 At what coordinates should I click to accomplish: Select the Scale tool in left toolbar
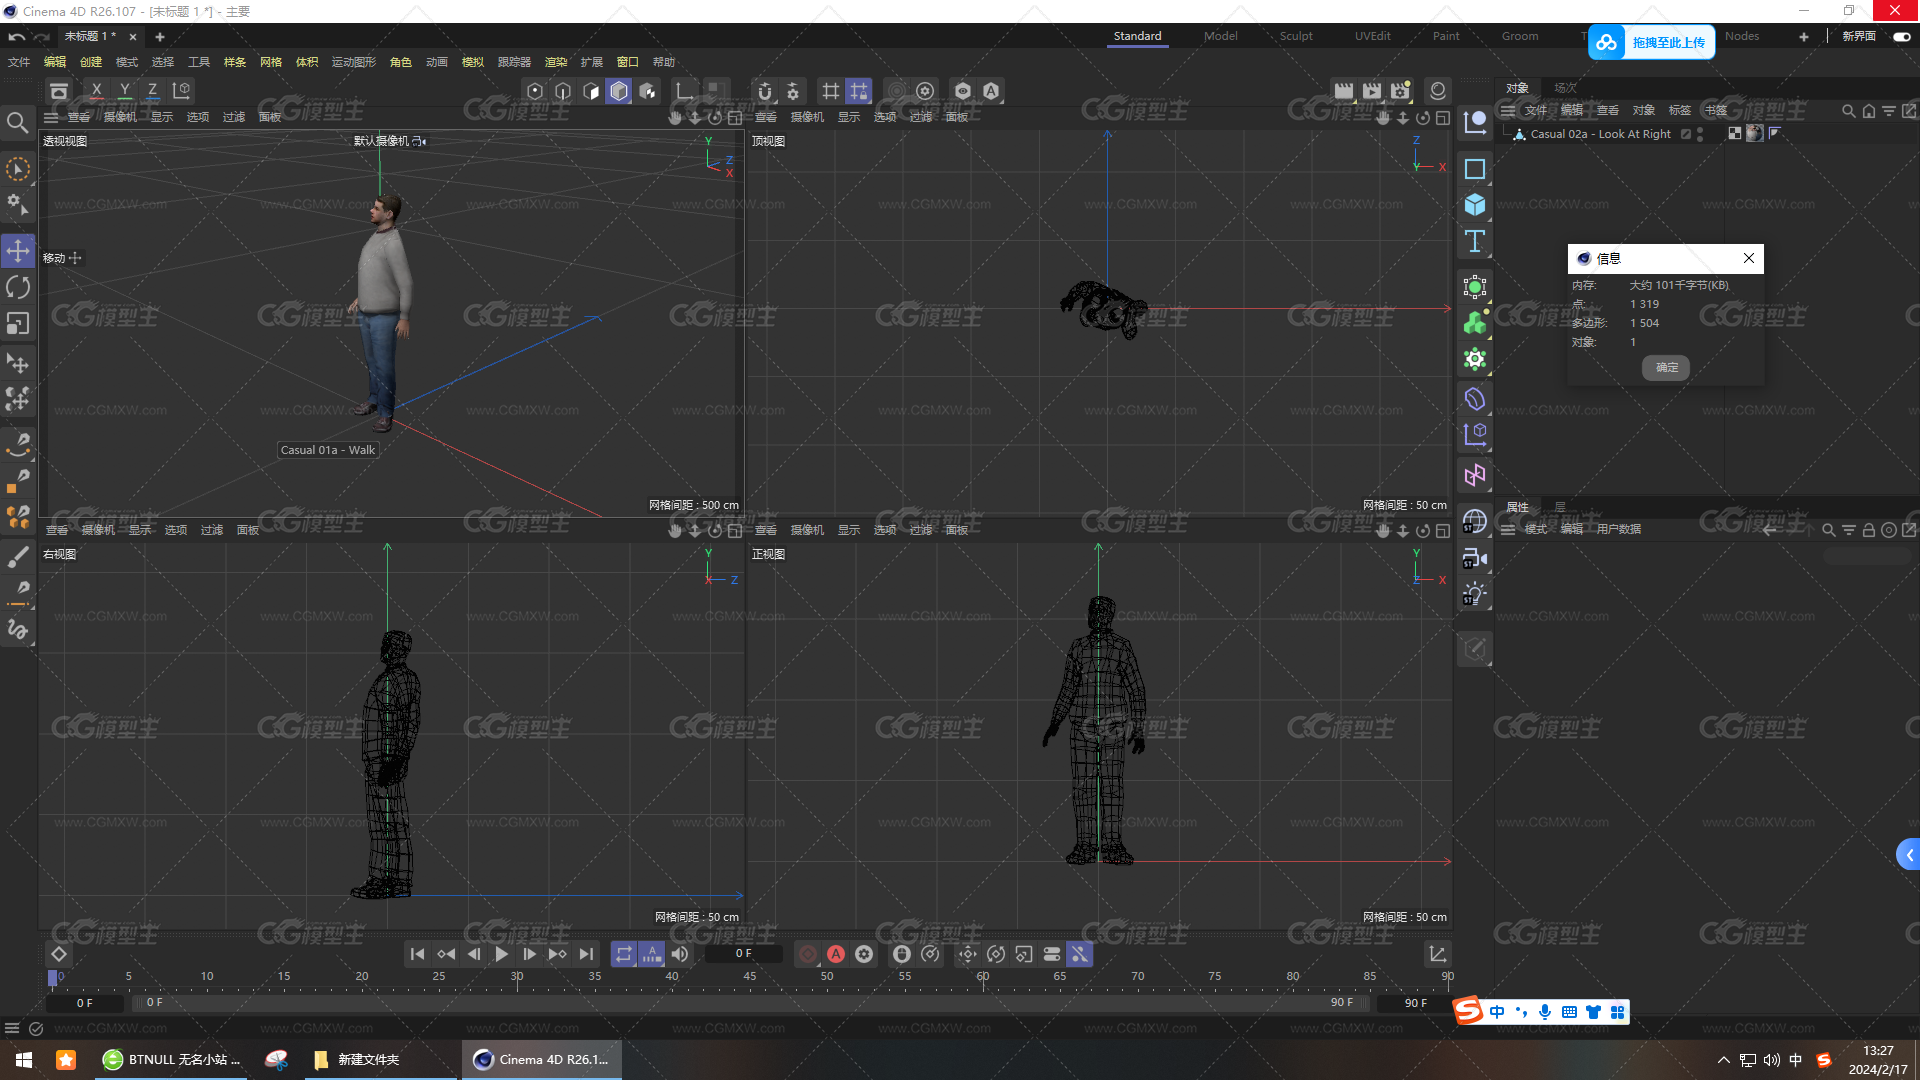click(x=18, y=323)
